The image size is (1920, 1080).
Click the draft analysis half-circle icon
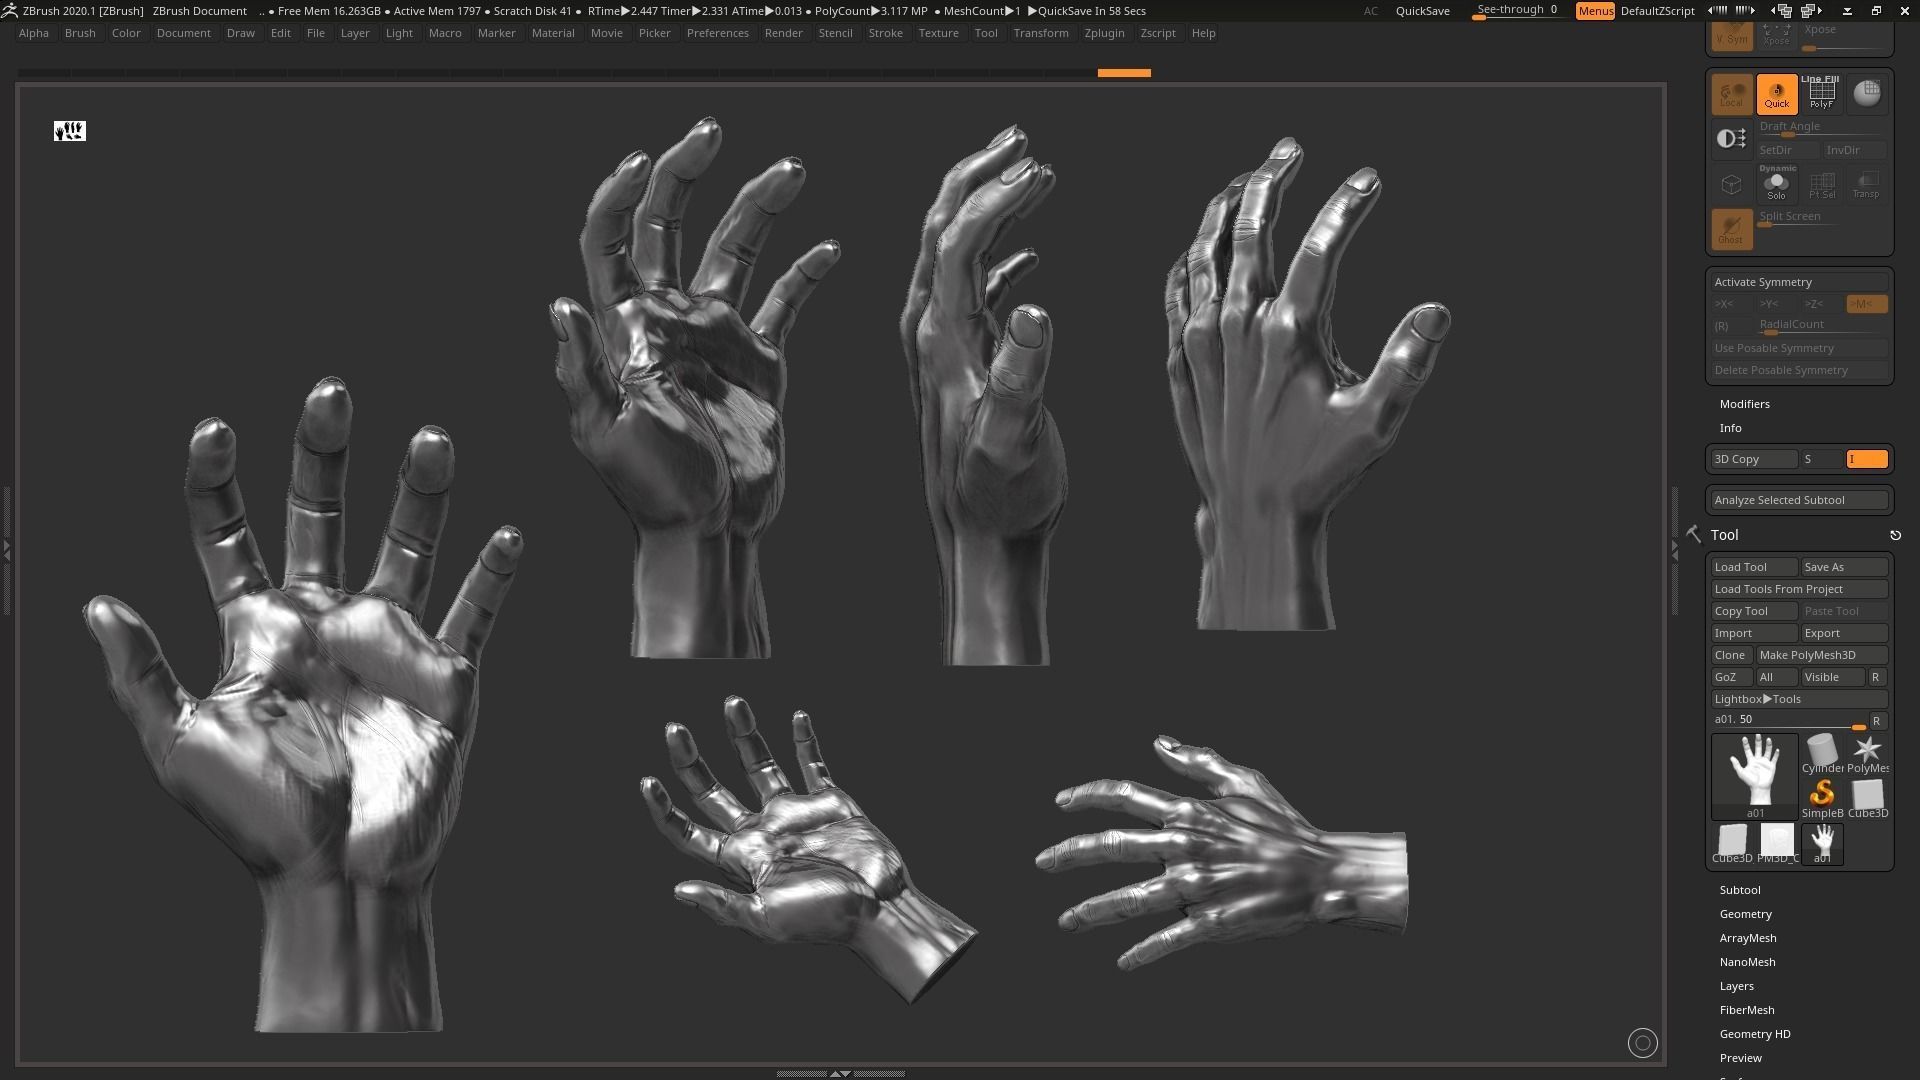click(x=1731, y=139)
